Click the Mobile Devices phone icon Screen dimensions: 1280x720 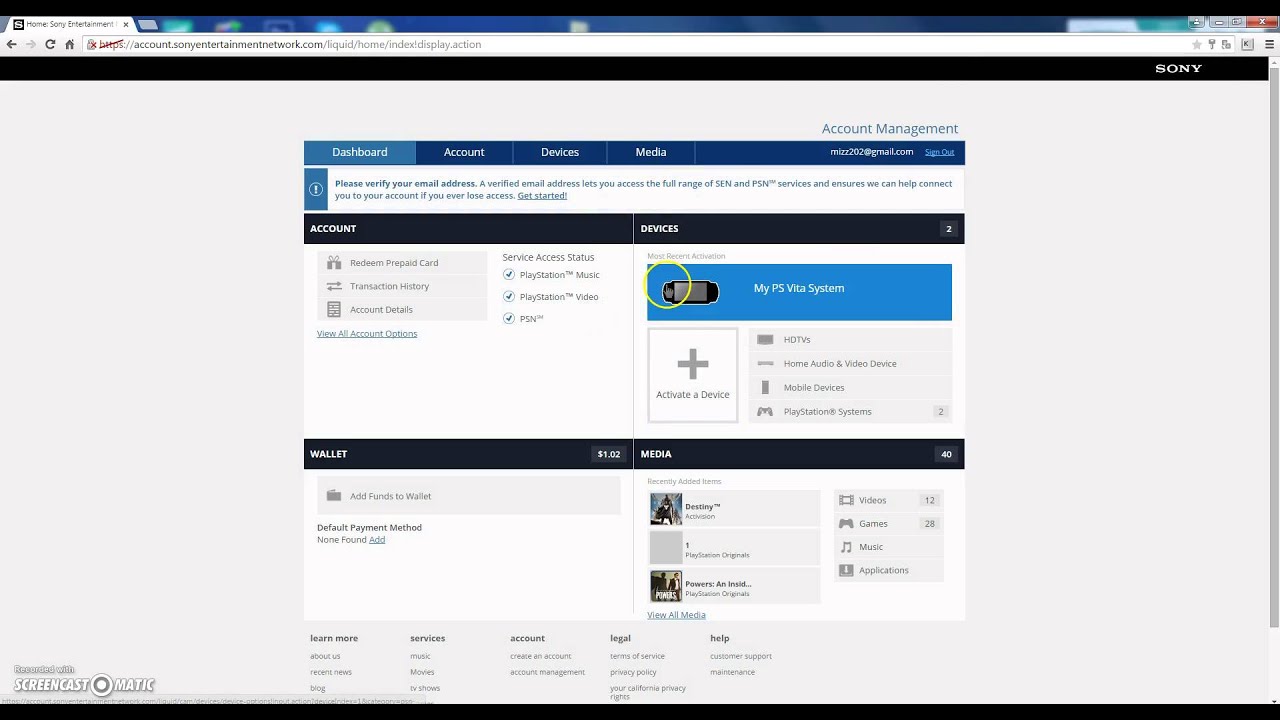765,388
